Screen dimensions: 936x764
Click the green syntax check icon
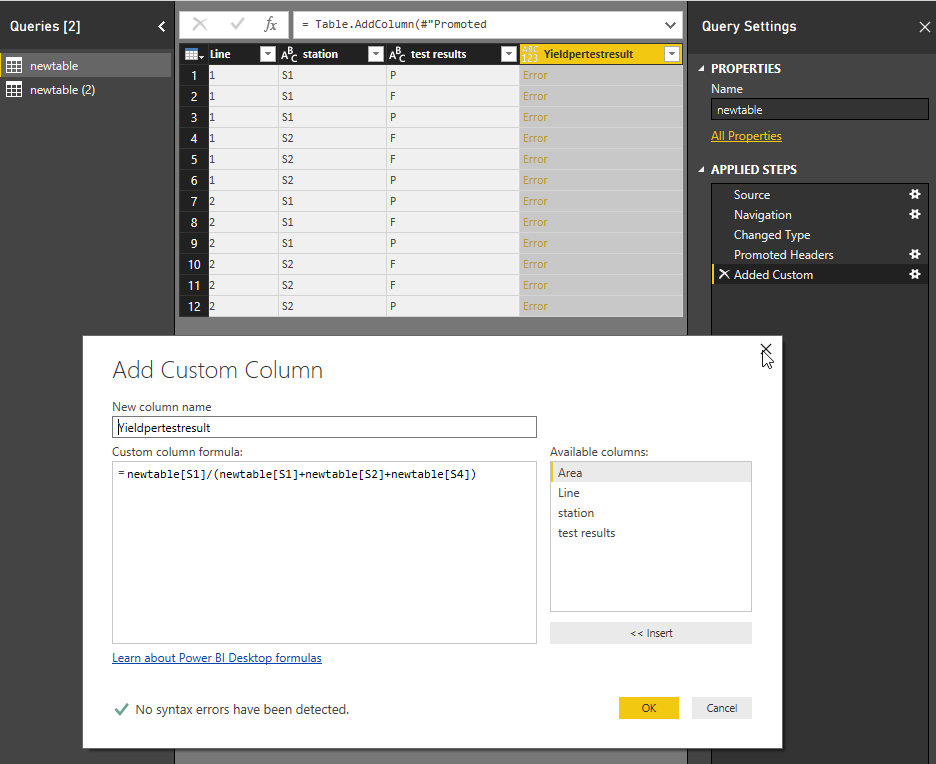click(x=121, y=709)
